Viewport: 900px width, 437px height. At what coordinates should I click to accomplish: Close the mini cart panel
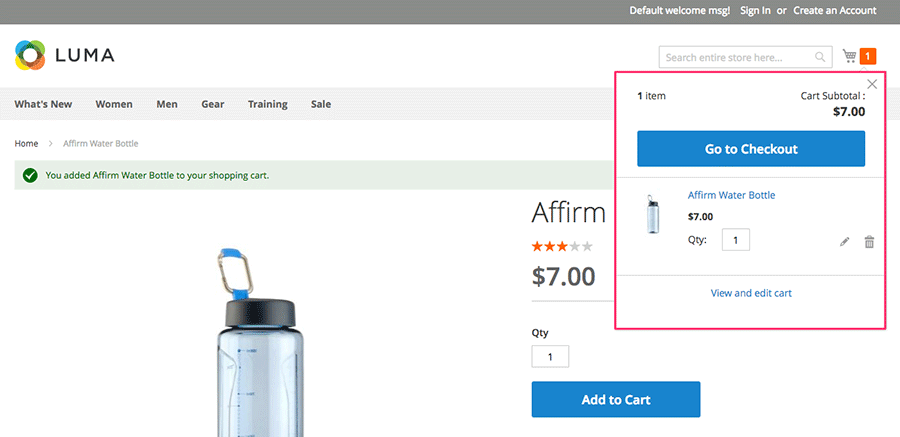pos(872,84)
